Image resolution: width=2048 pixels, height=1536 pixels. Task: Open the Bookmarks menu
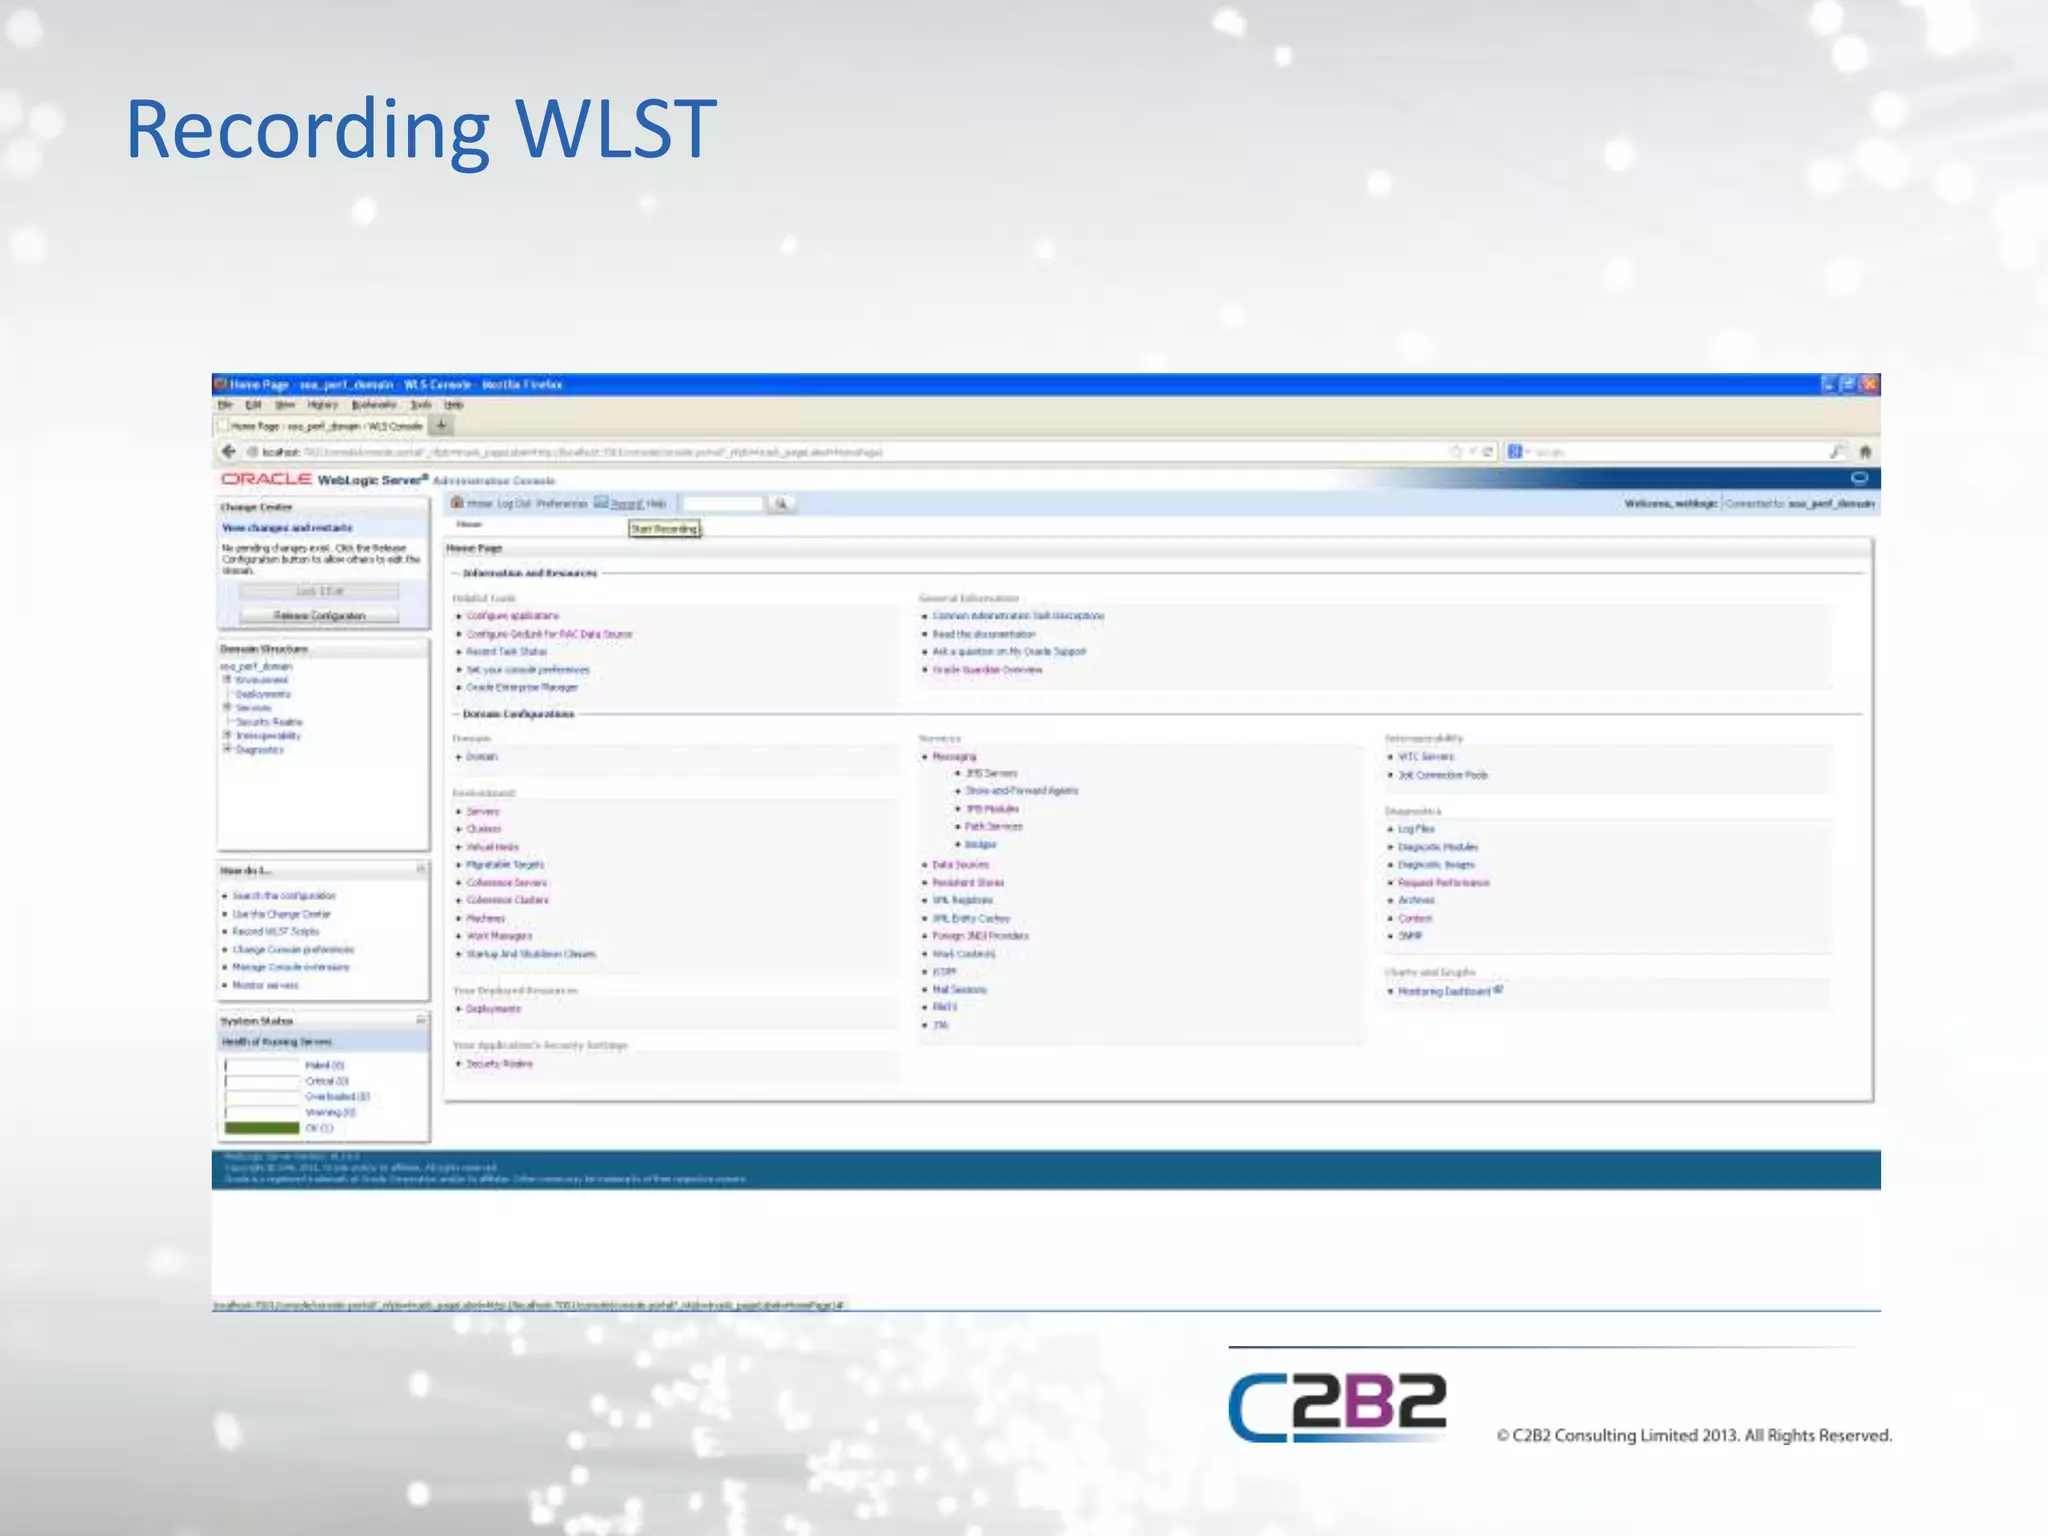374,405
